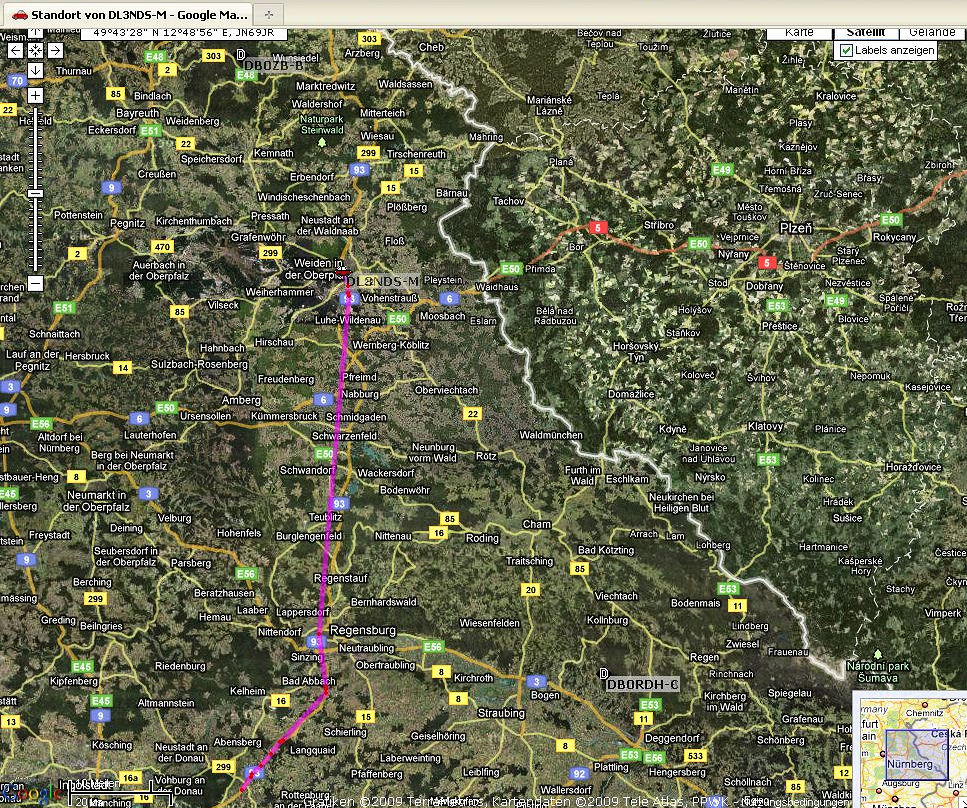Click the red 5 shield near Štěnovice
This screenshot has width=967, height=808.
[766, 263]
